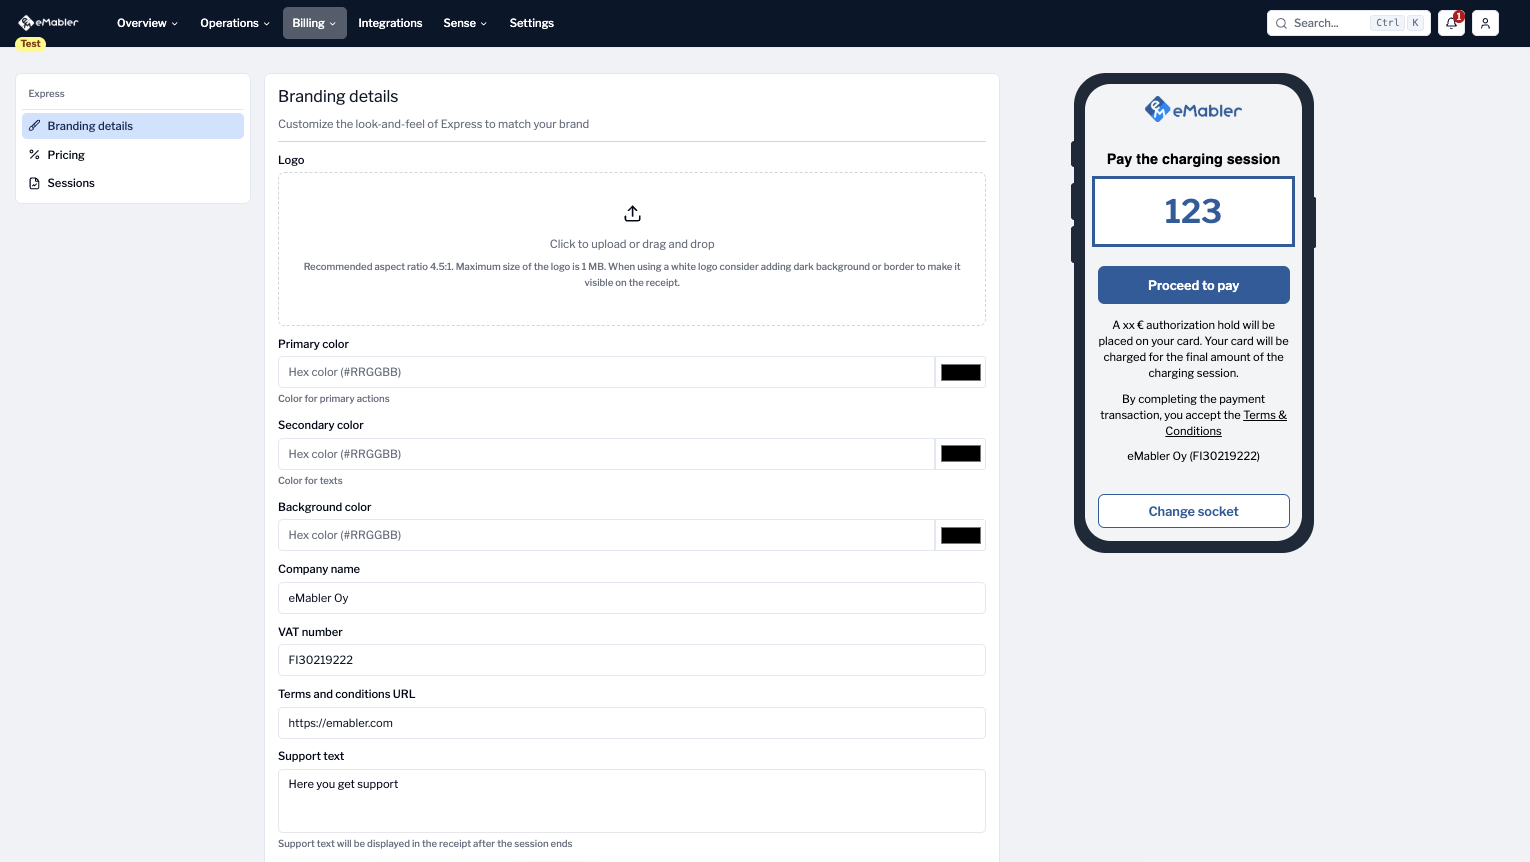Click the percent icon beside Pricing
This screenshot has height=862, width=1530.
pos(35,155)
